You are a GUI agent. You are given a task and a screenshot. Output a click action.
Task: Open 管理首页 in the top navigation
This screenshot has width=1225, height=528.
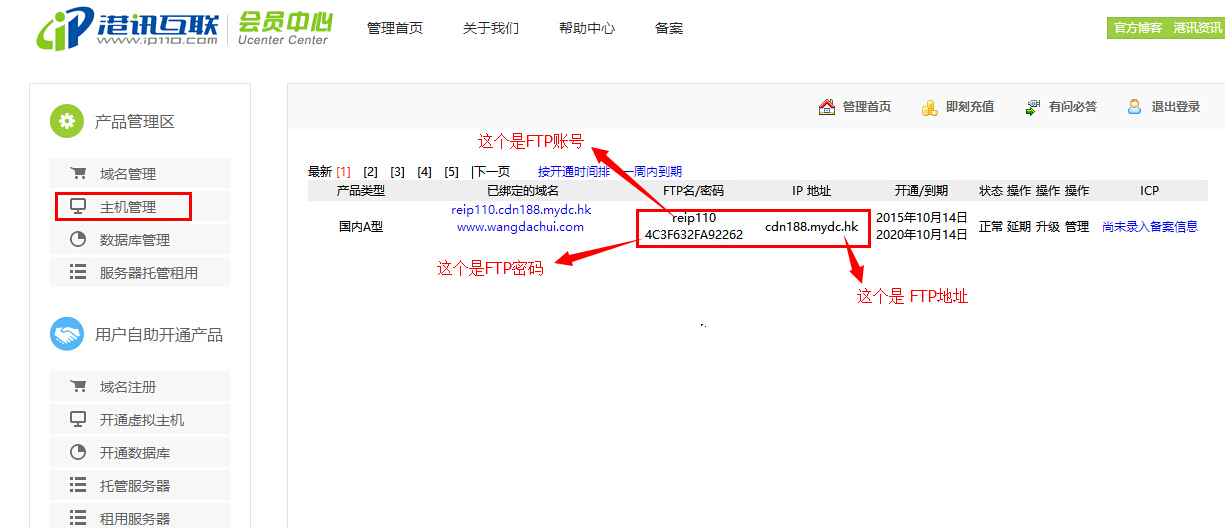pos(395,28)
